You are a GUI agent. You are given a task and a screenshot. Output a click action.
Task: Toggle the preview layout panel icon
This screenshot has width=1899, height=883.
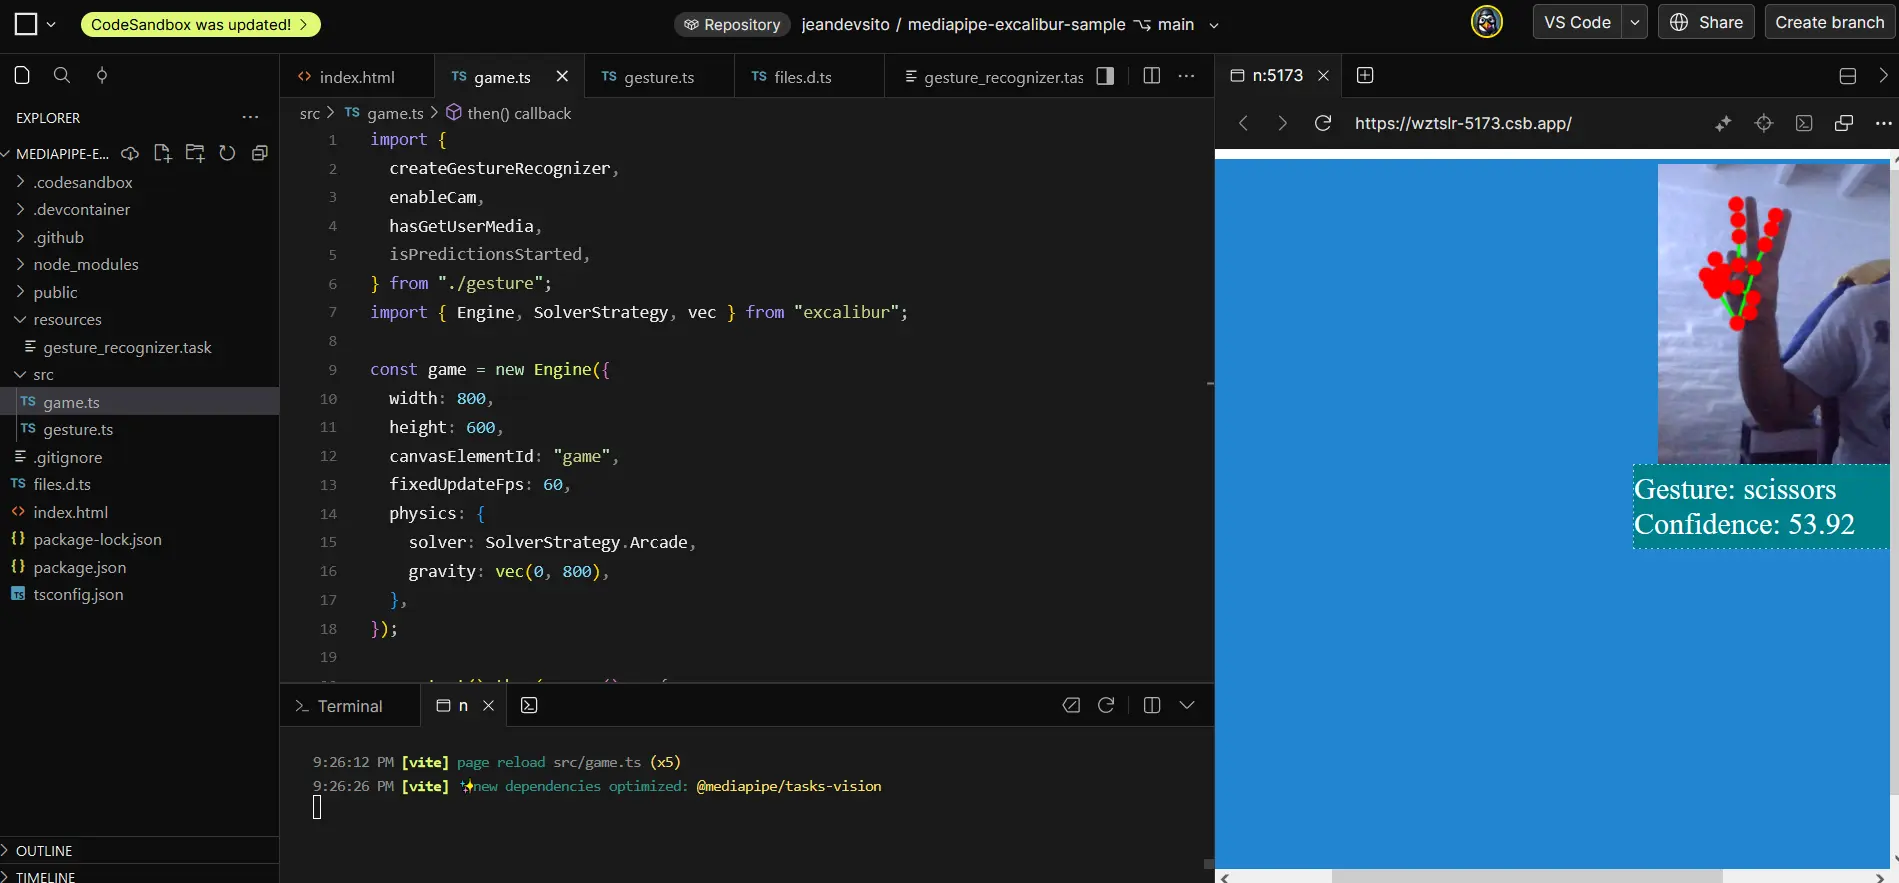(x=1847, y=76)
